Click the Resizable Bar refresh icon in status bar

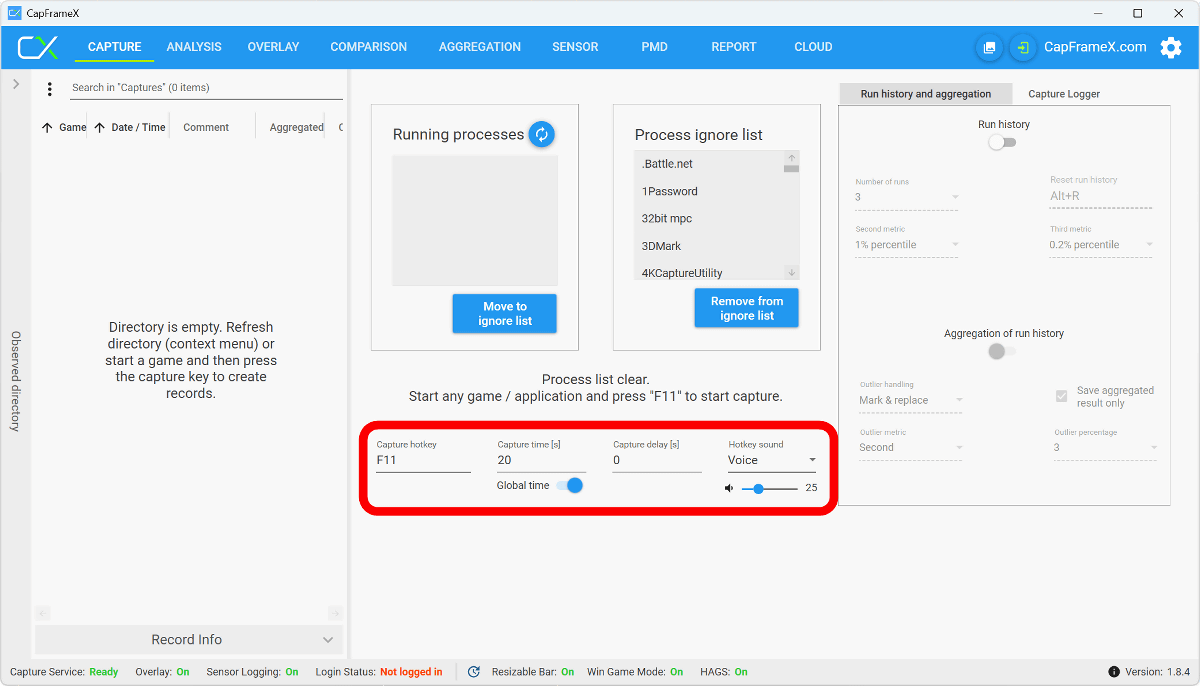tap(474, 672)
